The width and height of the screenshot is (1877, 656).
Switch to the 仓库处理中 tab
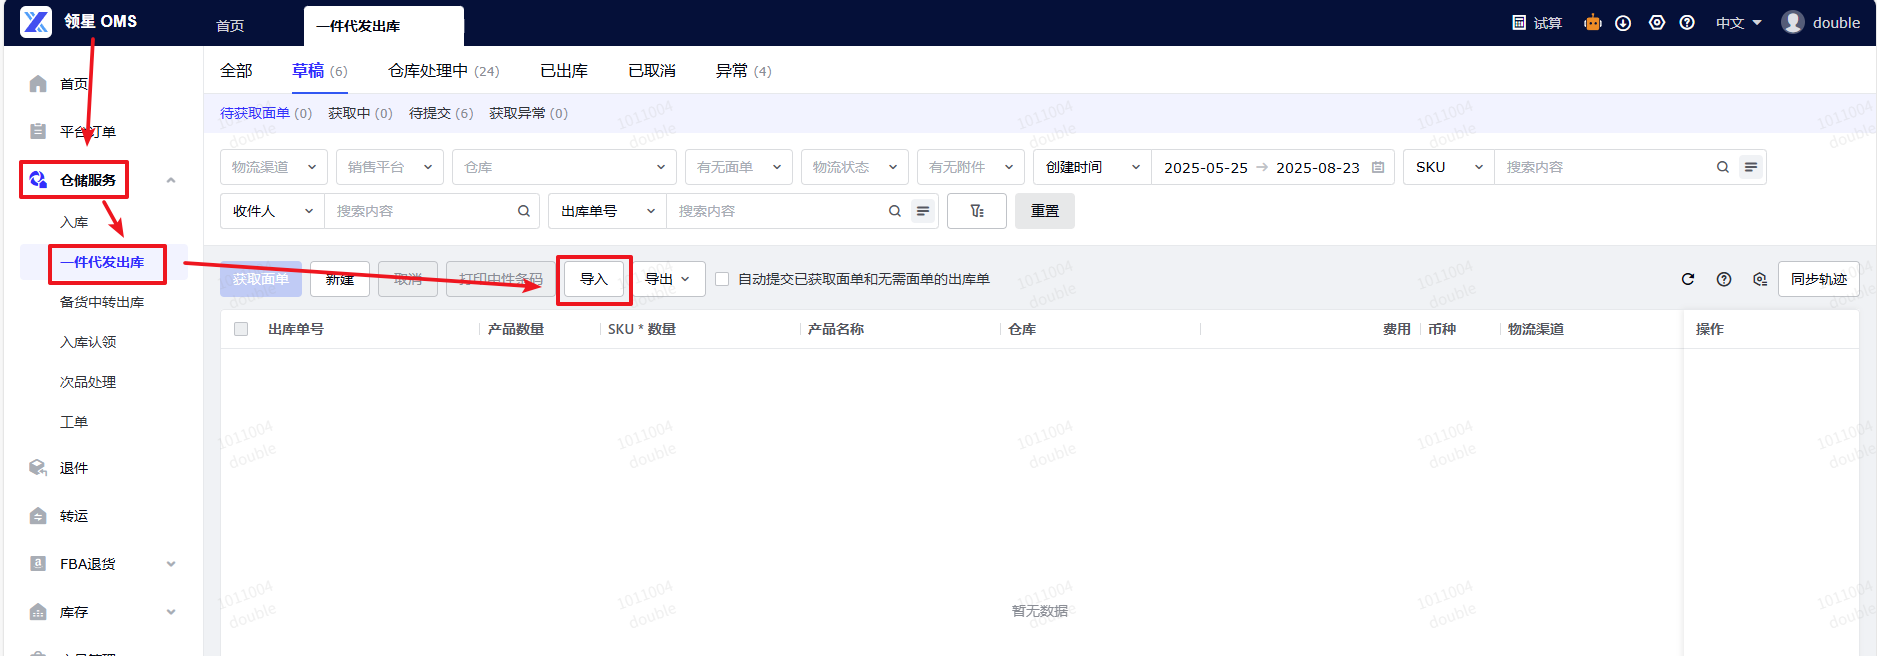tap(444, 71)
